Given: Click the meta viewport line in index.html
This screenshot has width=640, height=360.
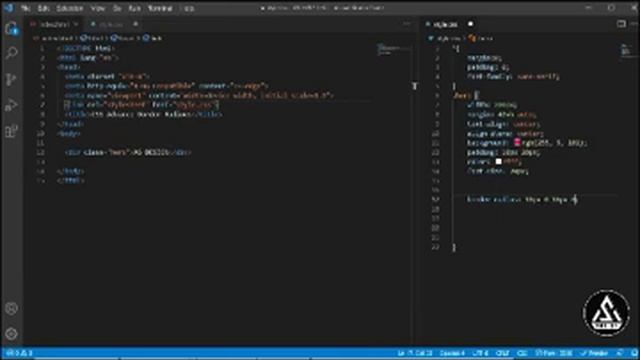Looking at the screenshot, I should pyautogui.click(x=199, y=95).
